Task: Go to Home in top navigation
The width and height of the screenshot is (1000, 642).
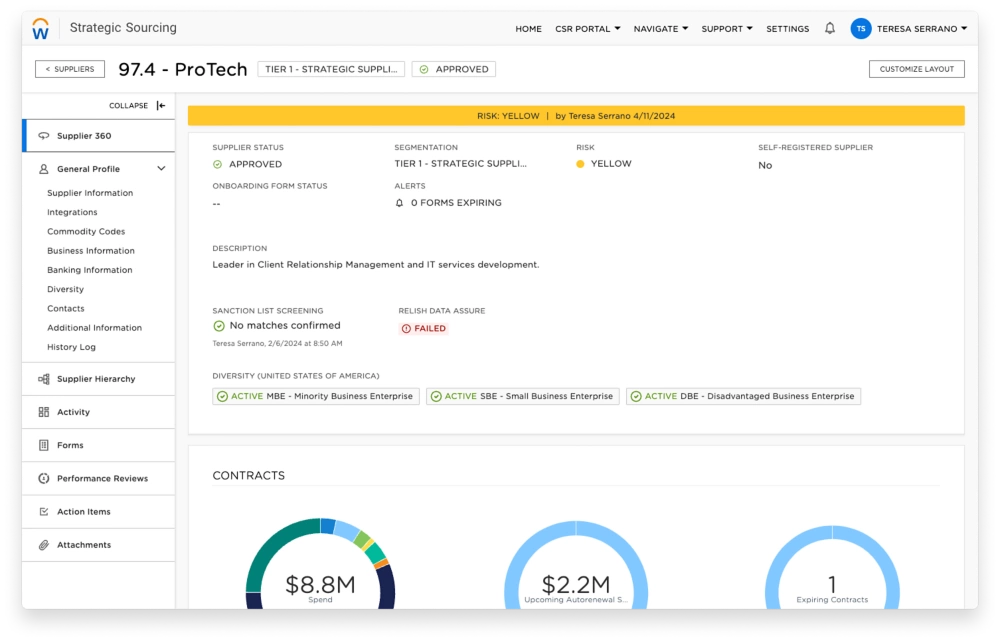Action: click(x=528, y=29)
